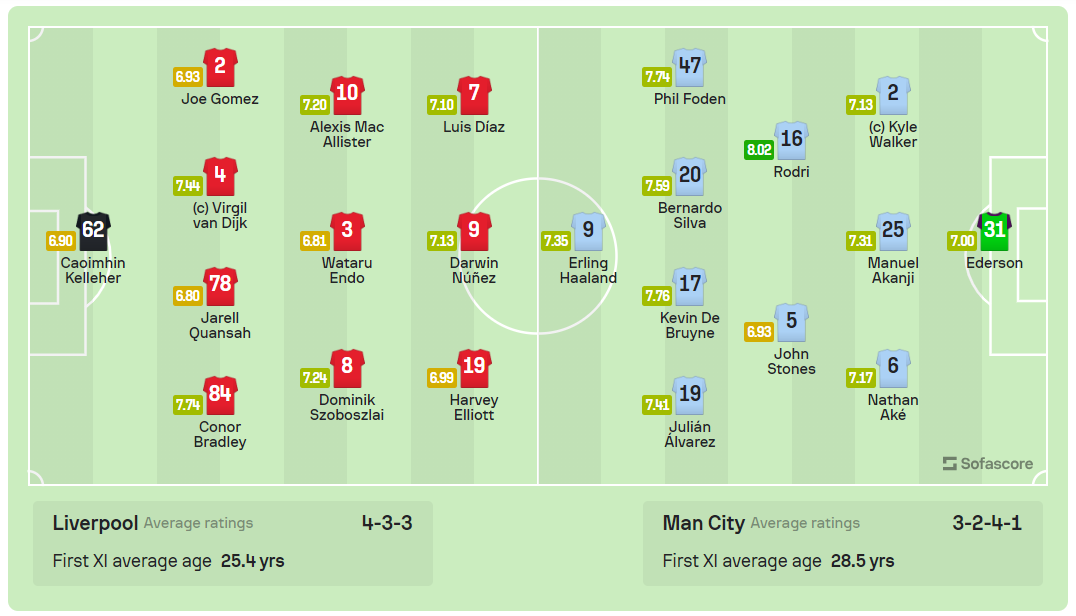Click Alexis Mac Allister's name label
The width and height of the screenshot is (1076, 616).
pos(347,134)
